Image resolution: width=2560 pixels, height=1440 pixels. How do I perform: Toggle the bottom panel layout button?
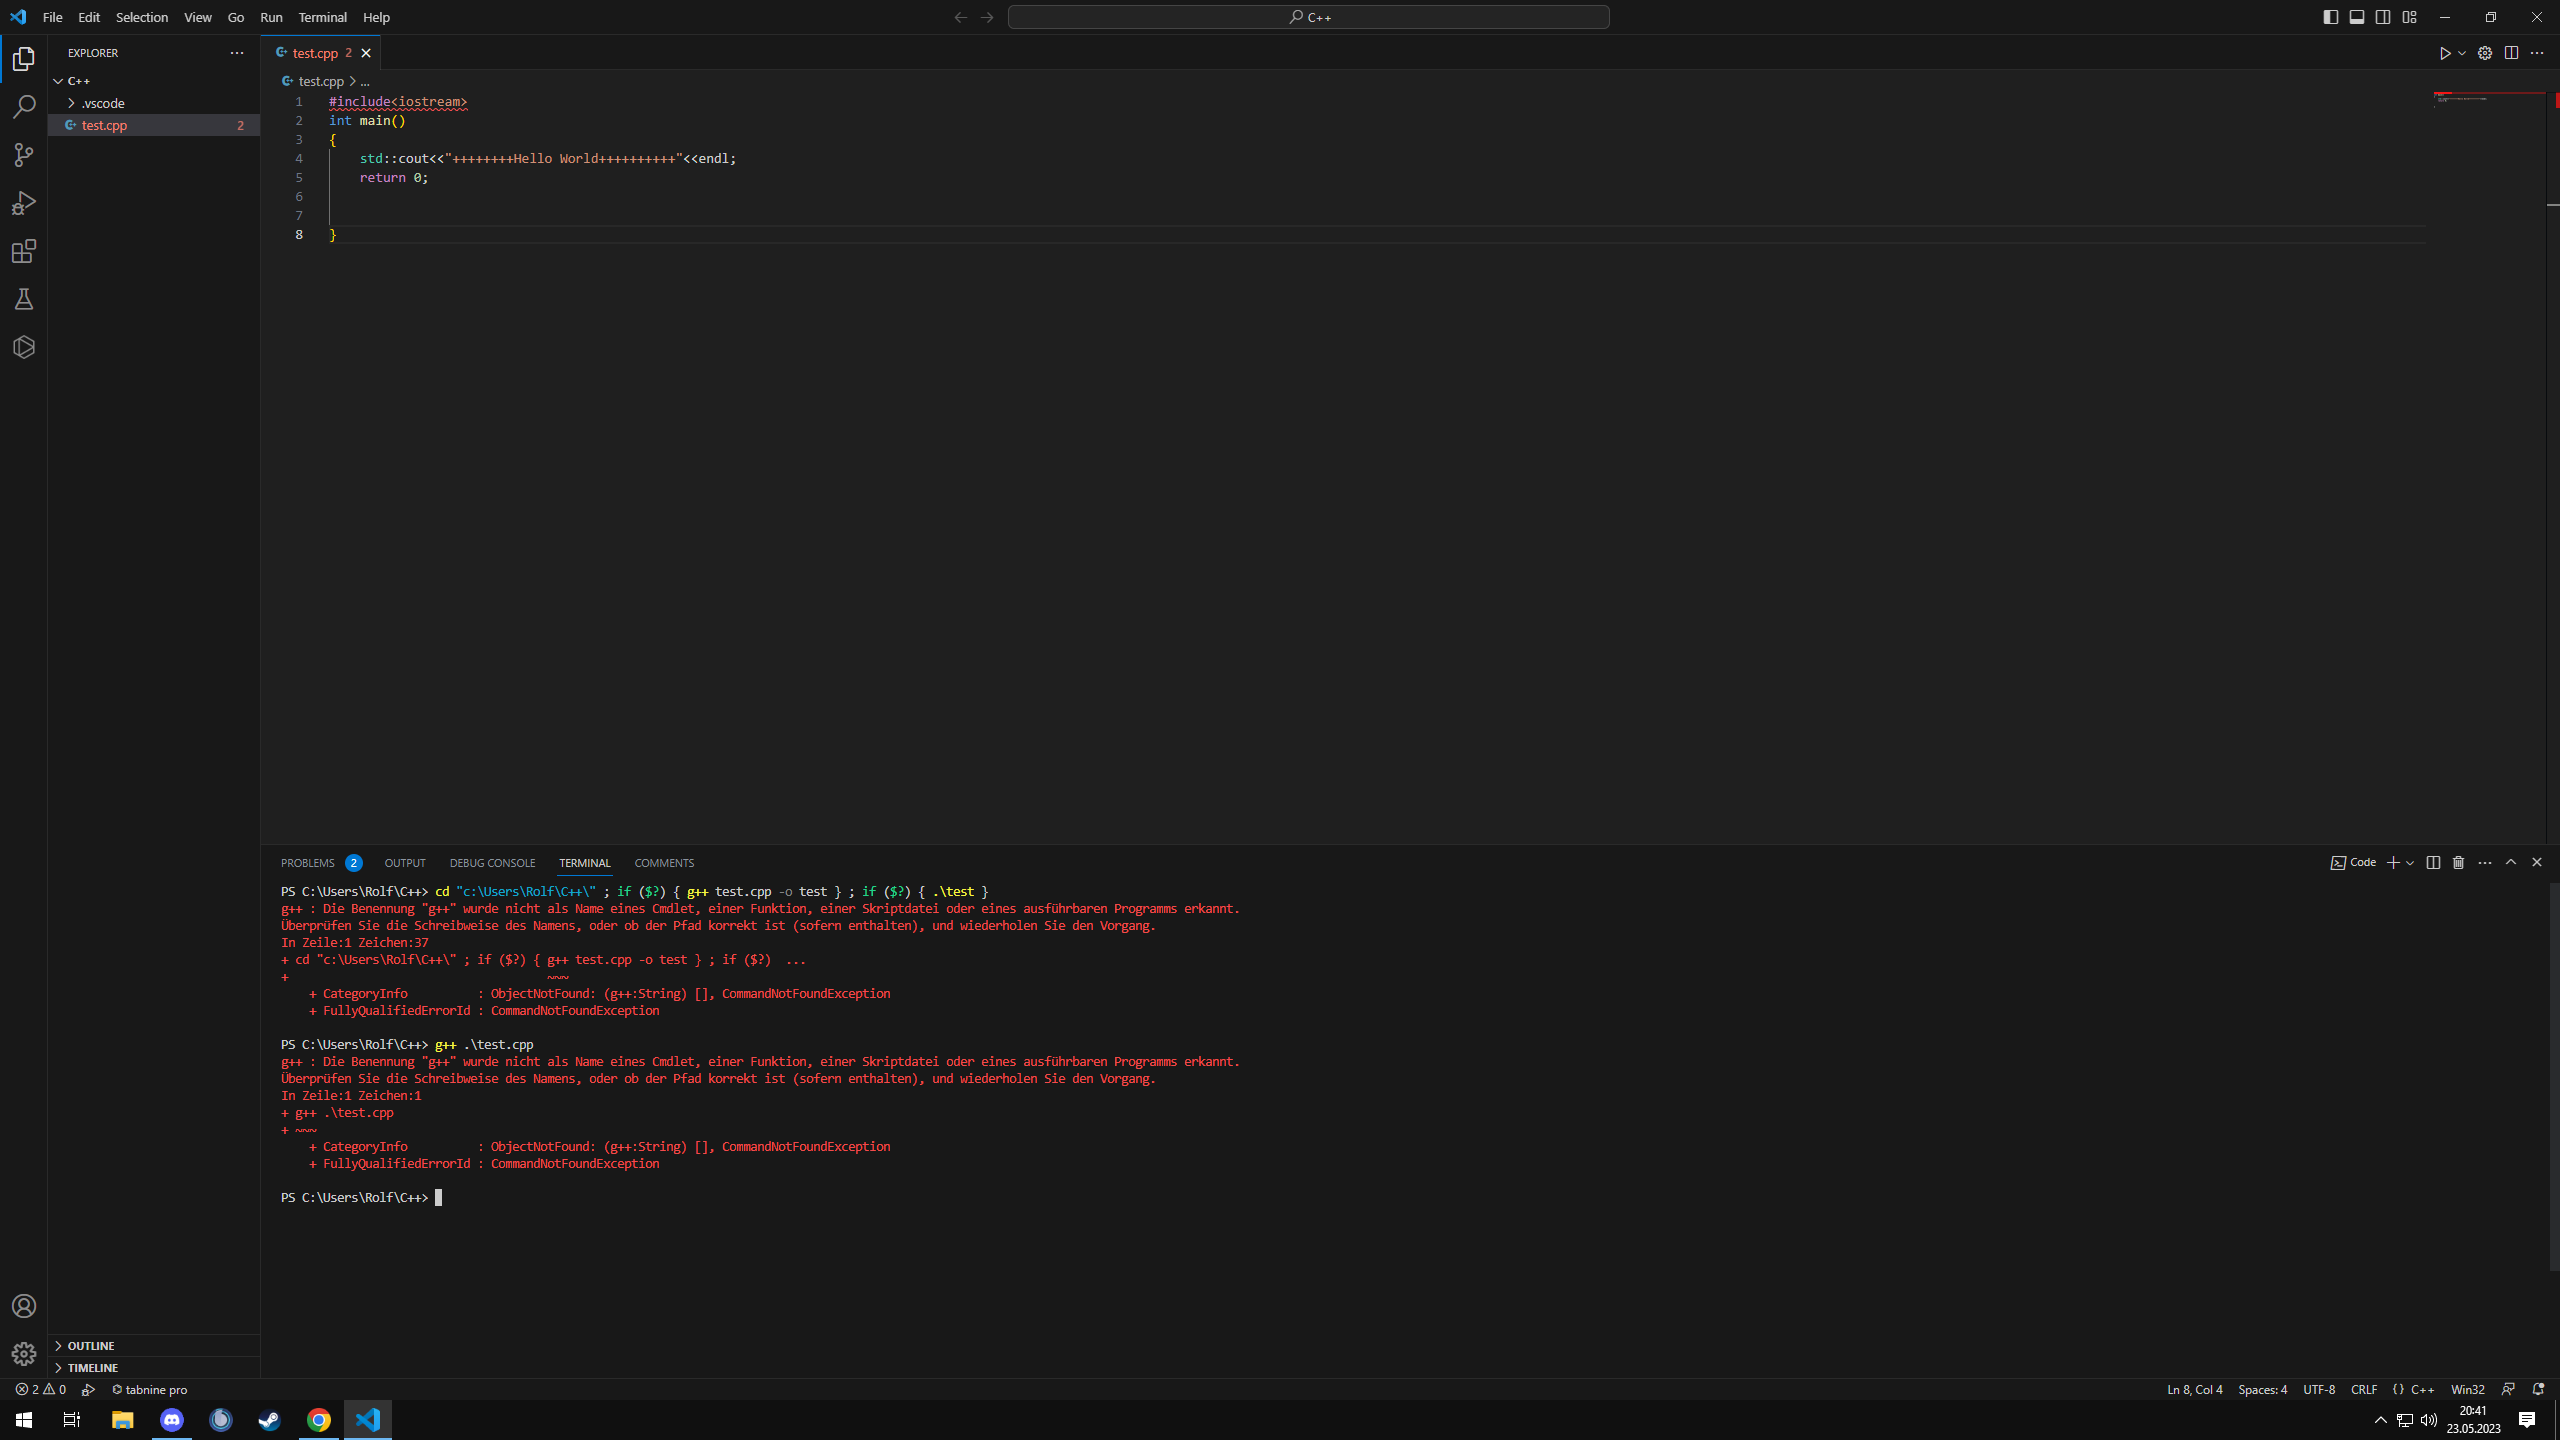click(x=2357, y=17)
